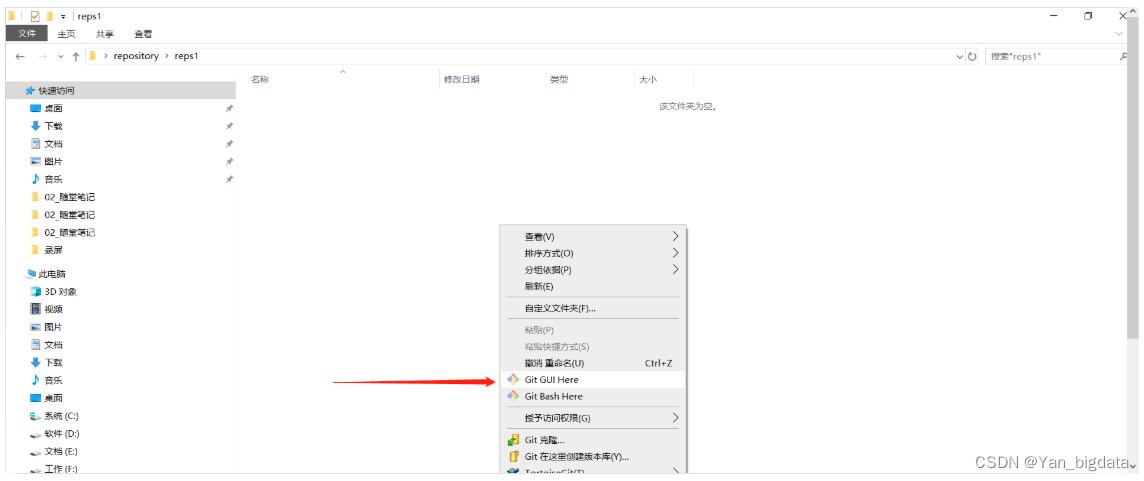Screen dimensions: 1144x481
Task: Click the Git GUI Here diamond icon
Action: coord(513,380)
